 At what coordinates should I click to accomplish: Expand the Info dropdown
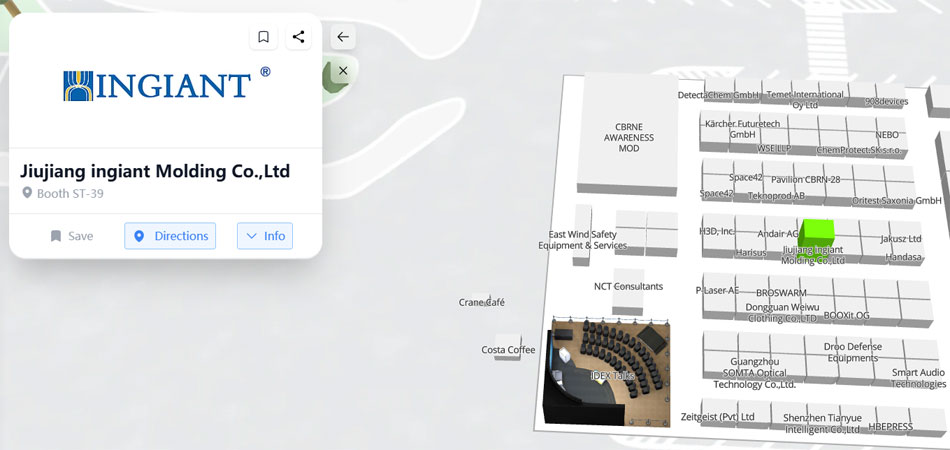[265, 236]
